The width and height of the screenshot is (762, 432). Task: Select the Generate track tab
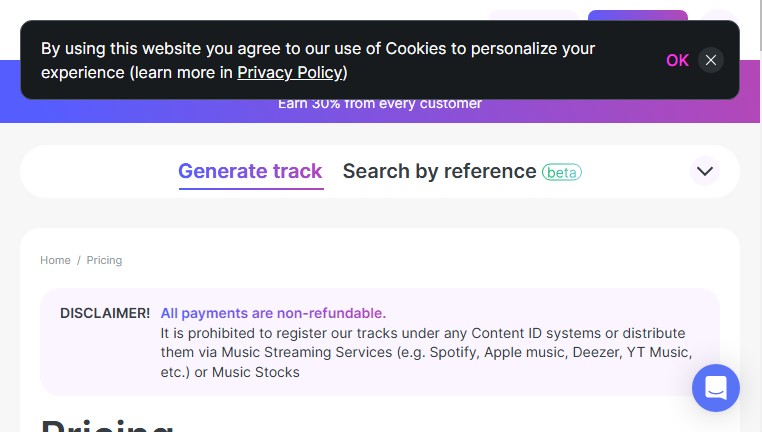pos(250,172)
